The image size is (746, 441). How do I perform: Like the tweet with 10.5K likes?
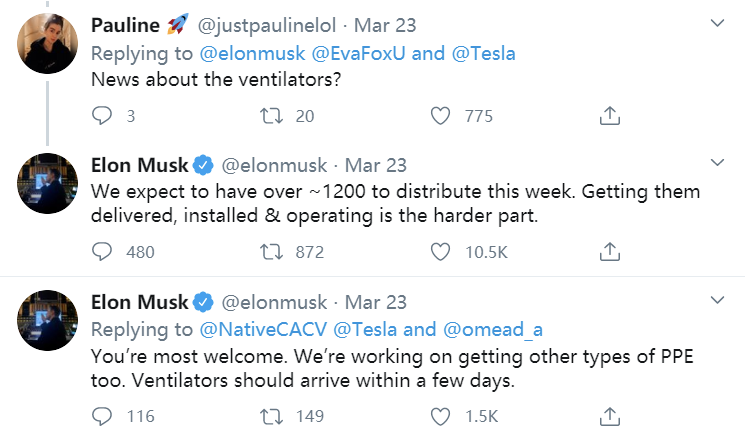(x=440, y=251)
